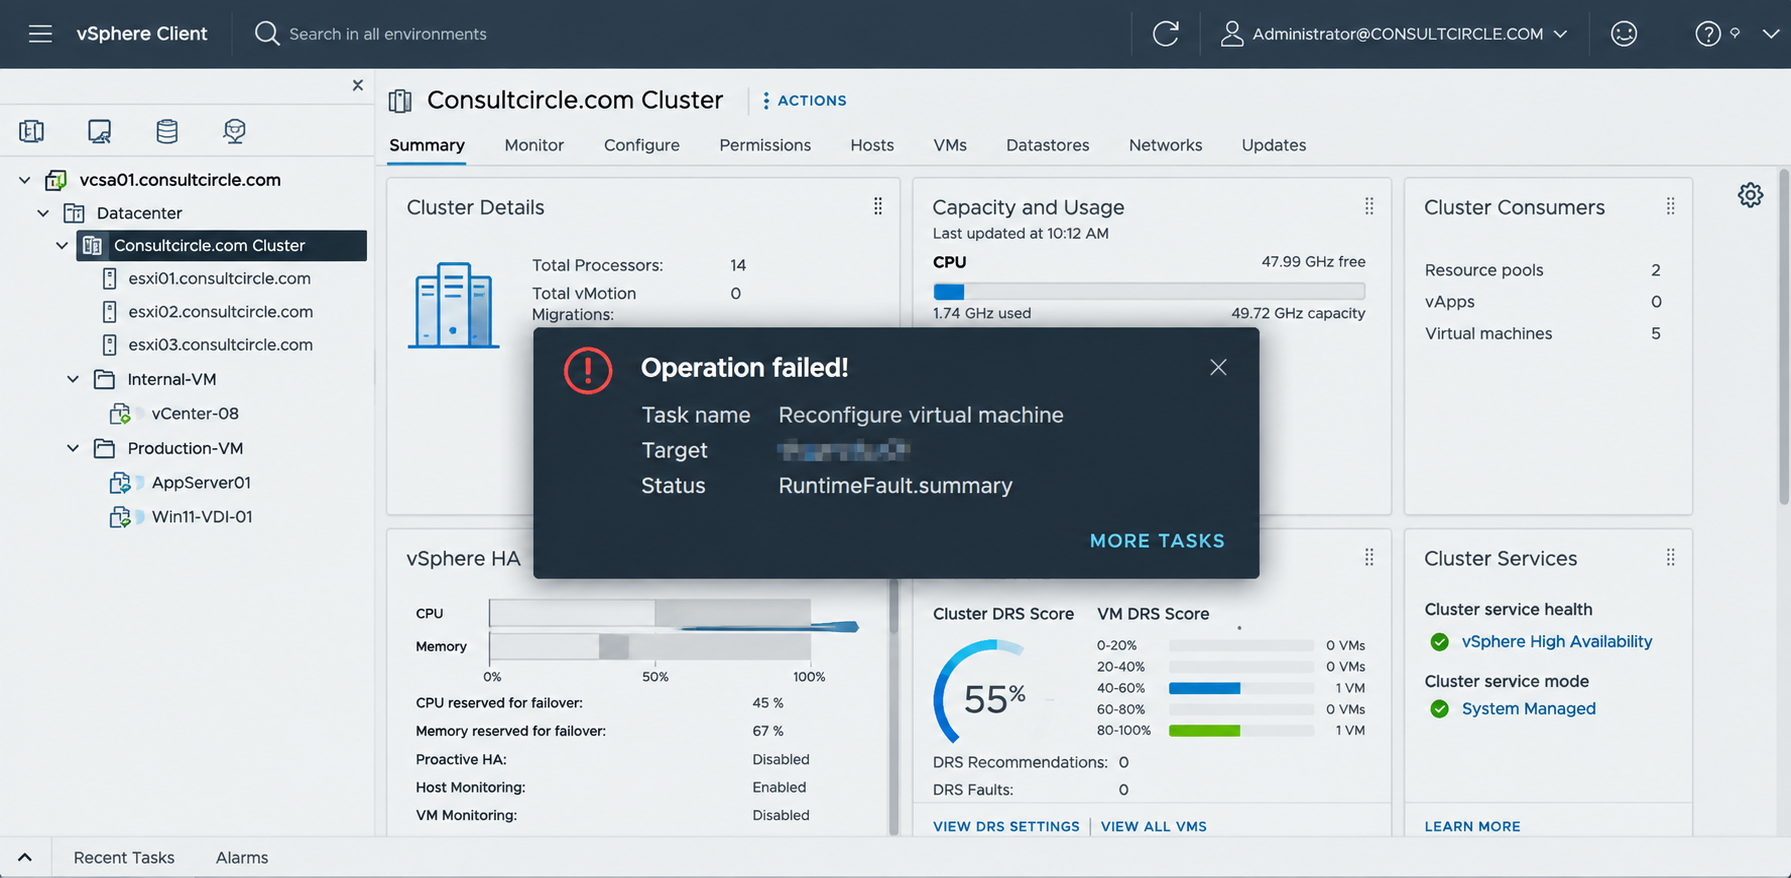Image resolution: width=1791 pixels, height=878 pixels.
Task: Open Cluster Services card options menu
Action: point(1670,557)
